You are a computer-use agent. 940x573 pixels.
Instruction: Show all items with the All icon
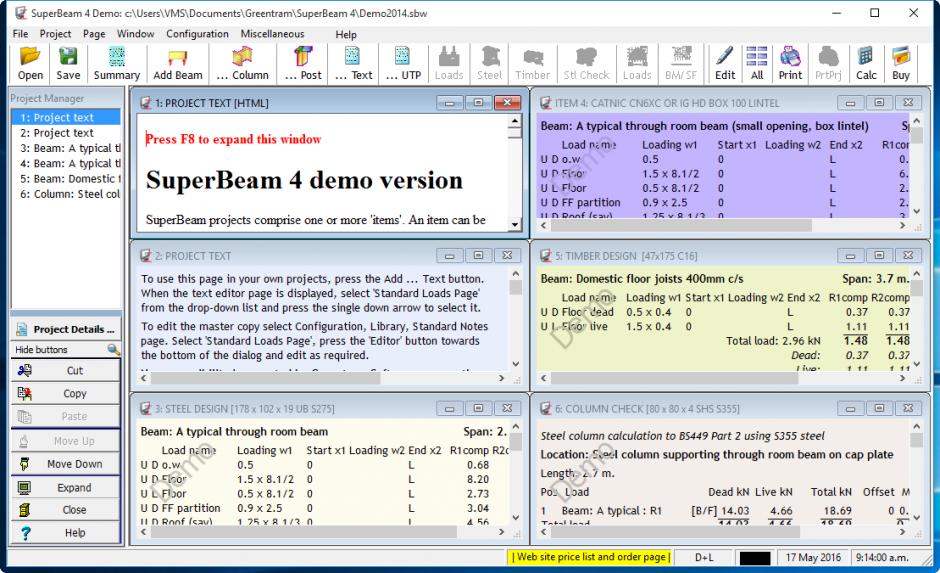757,64
